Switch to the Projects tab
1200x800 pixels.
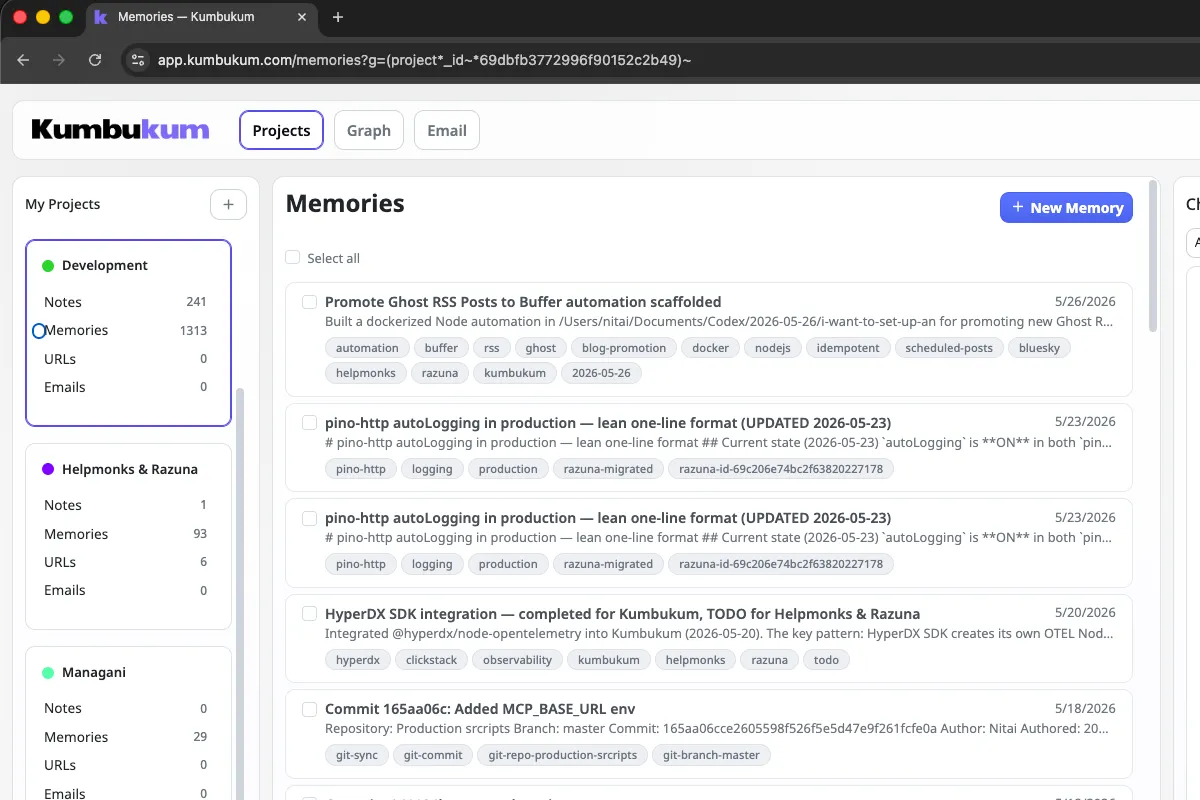coord(281,130)
